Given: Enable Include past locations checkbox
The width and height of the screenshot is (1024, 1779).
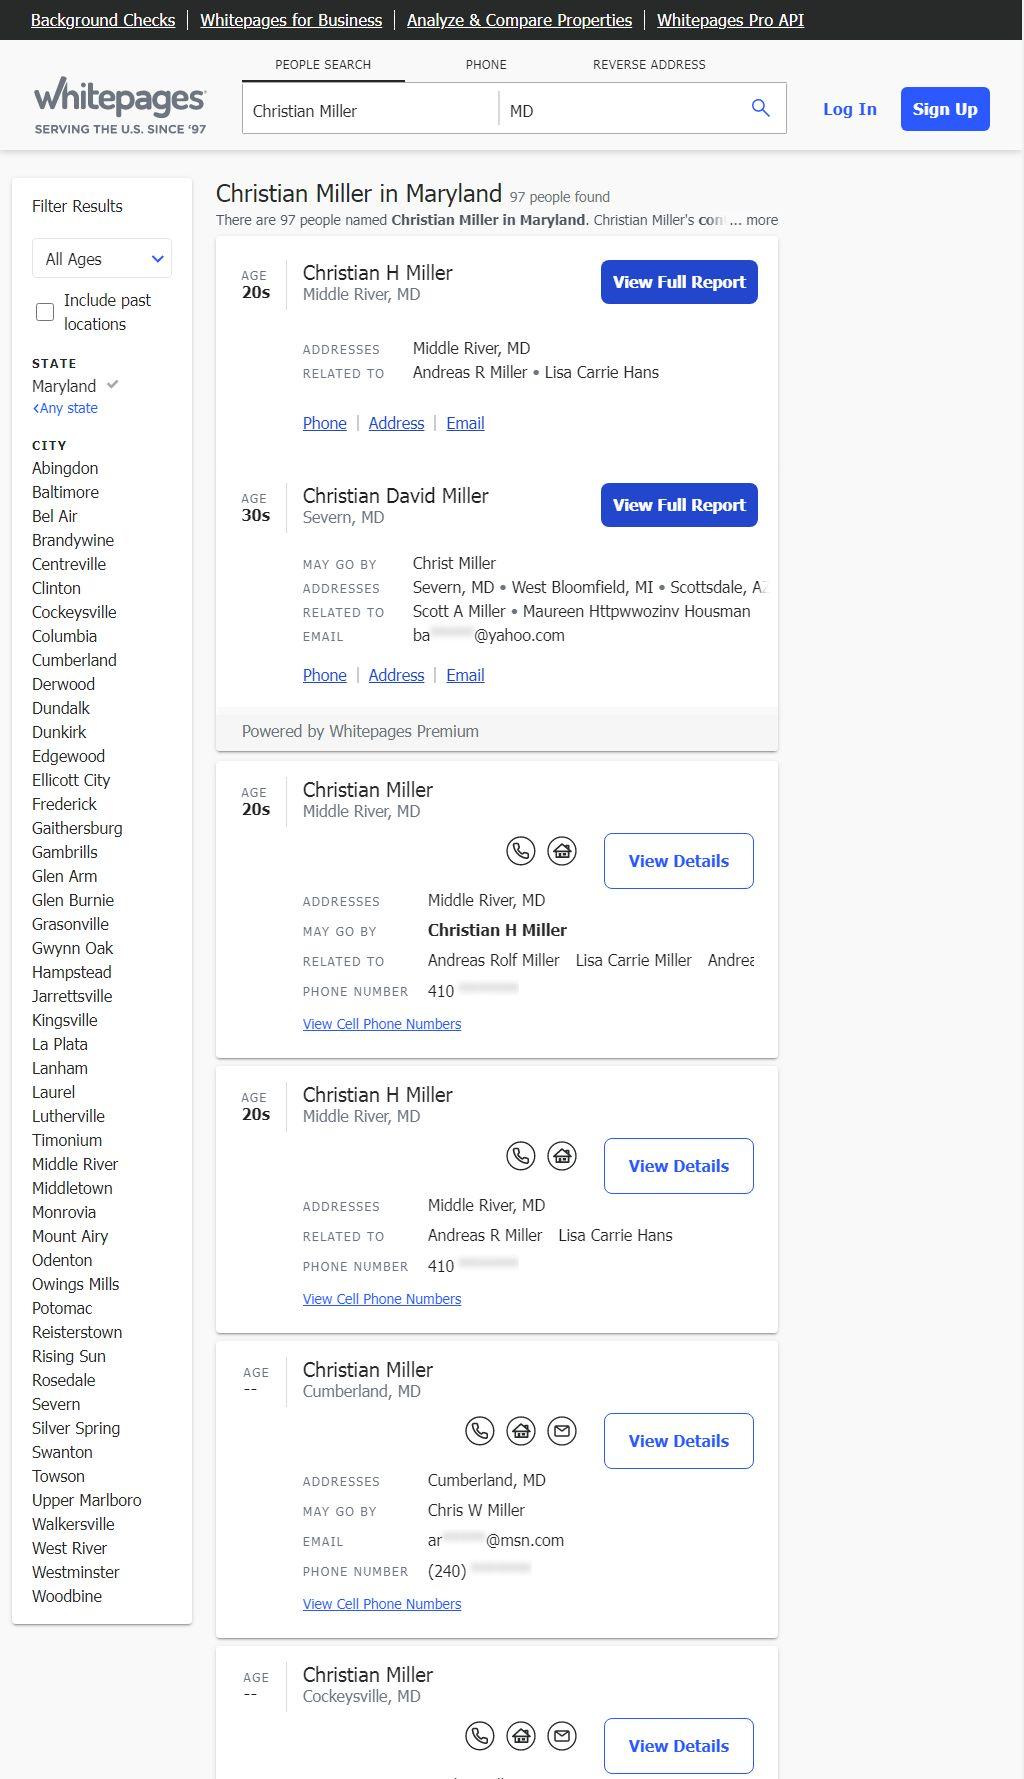Looking at the screenshot, I should (45, 312).
